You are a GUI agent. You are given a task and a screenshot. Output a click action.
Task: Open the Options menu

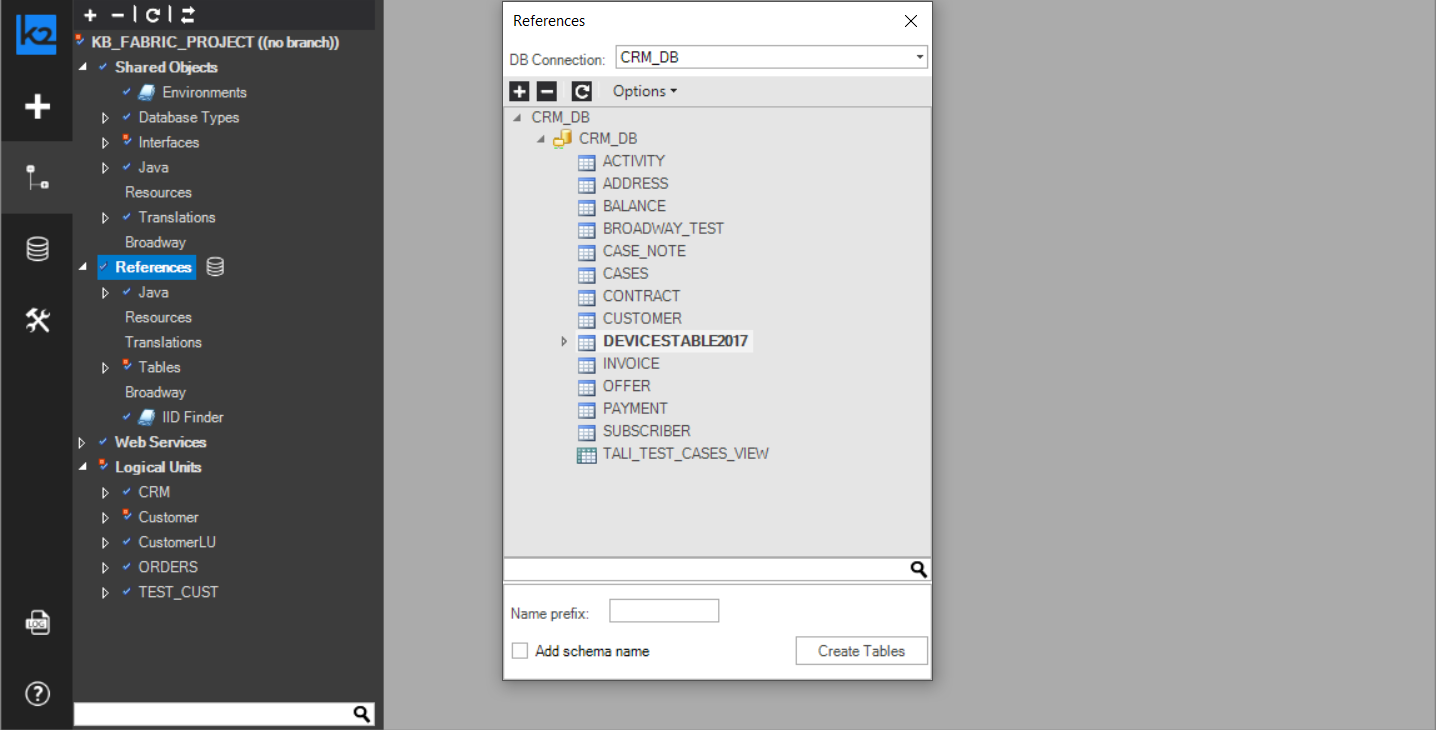coord(644,91)
